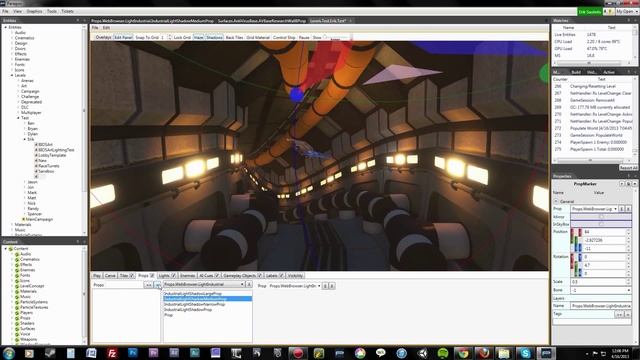Screen dimensions: 640x360
Task: Toggle the Edit Panel button
Action: [x=123, y=37]
